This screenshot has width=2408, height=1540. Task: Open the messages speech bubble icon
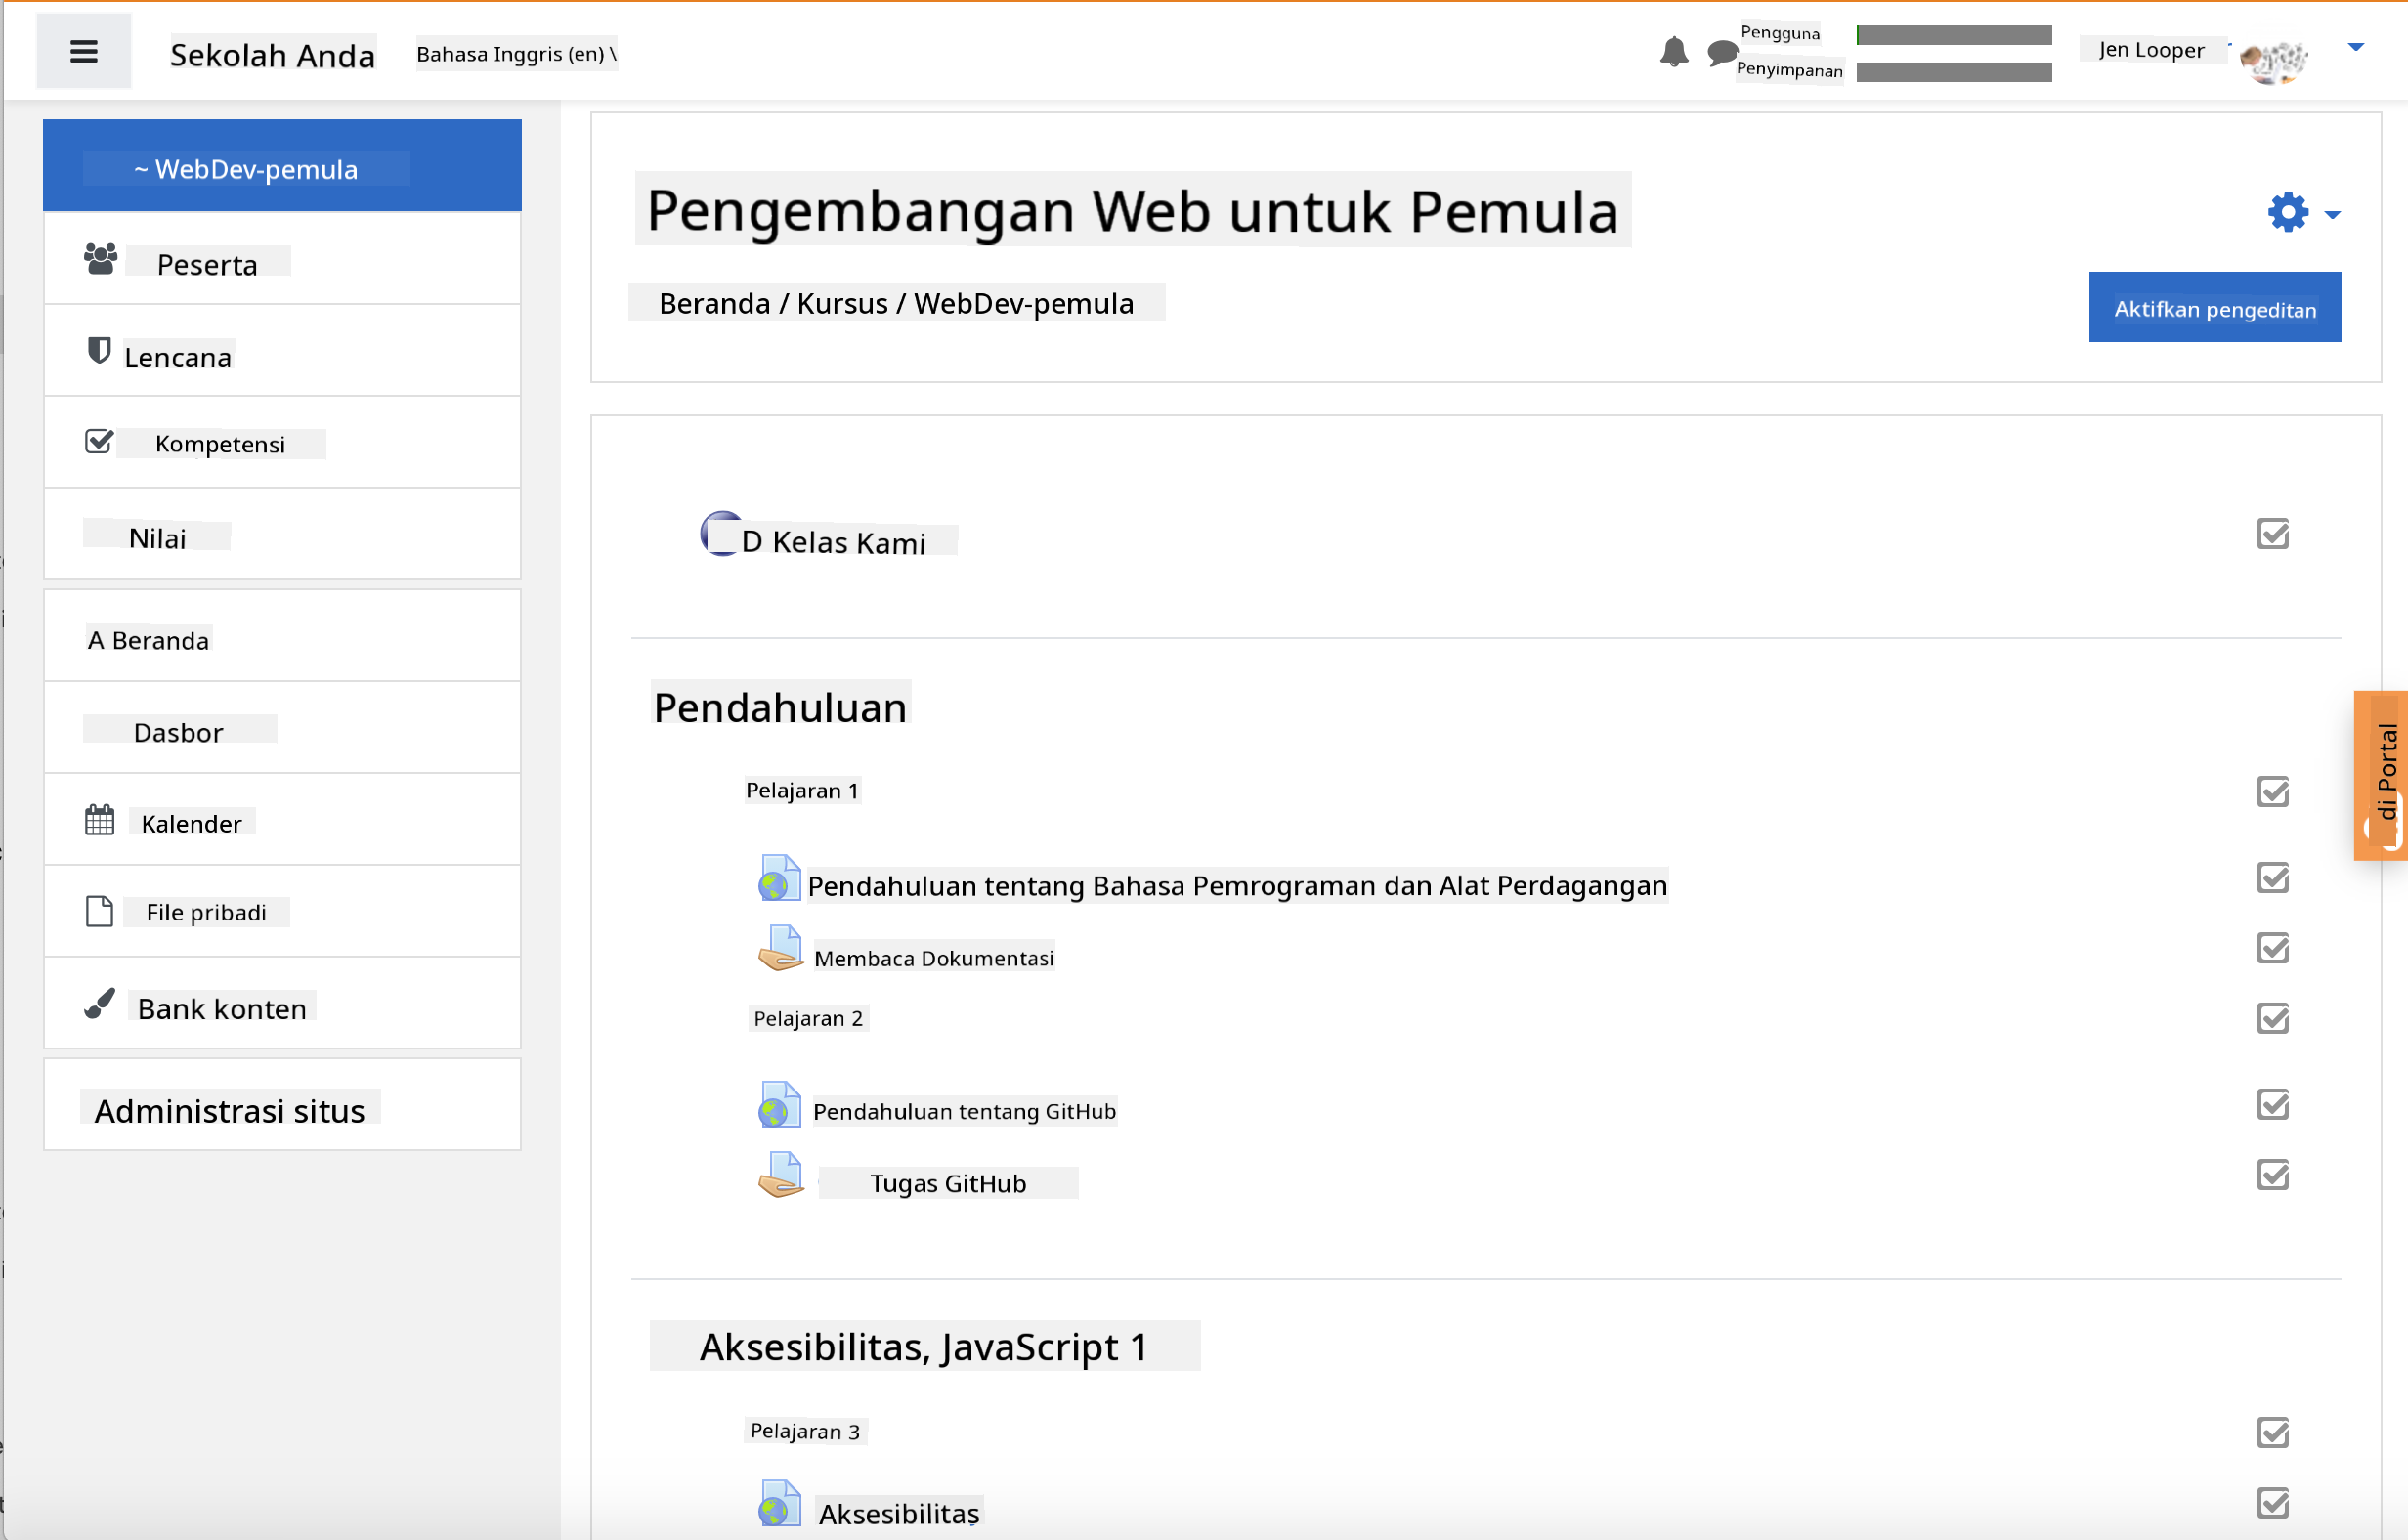coord(1721,52)
